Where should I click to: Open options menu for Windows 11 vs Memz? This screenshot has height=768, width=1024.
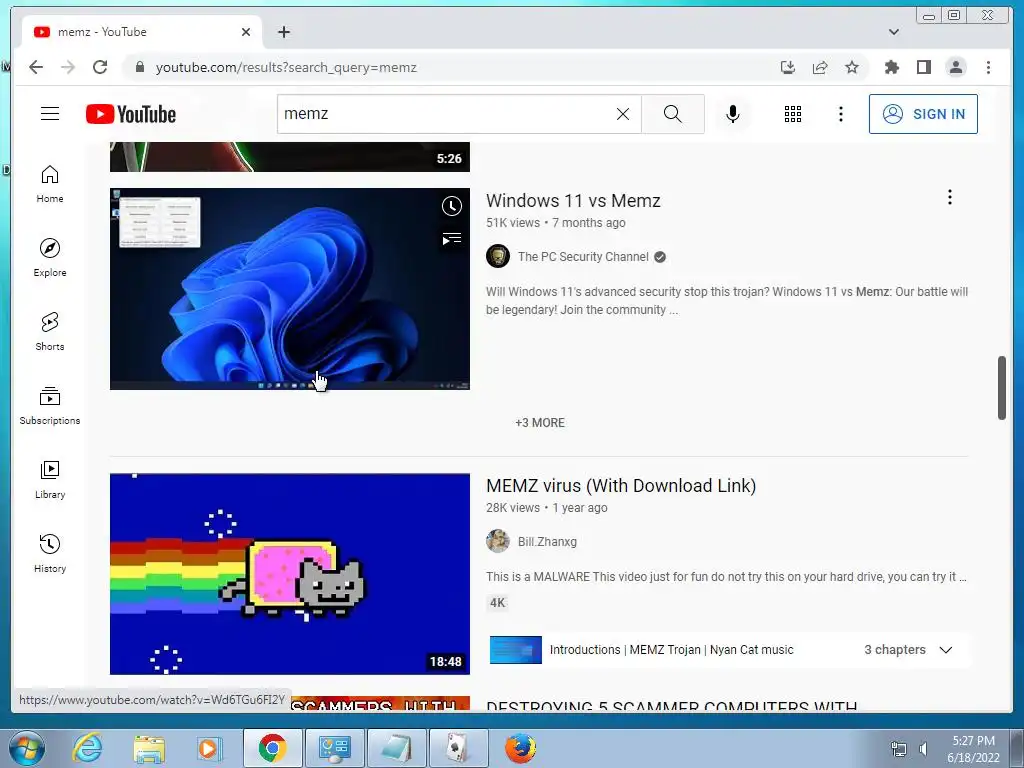click(x=950, y=197)
